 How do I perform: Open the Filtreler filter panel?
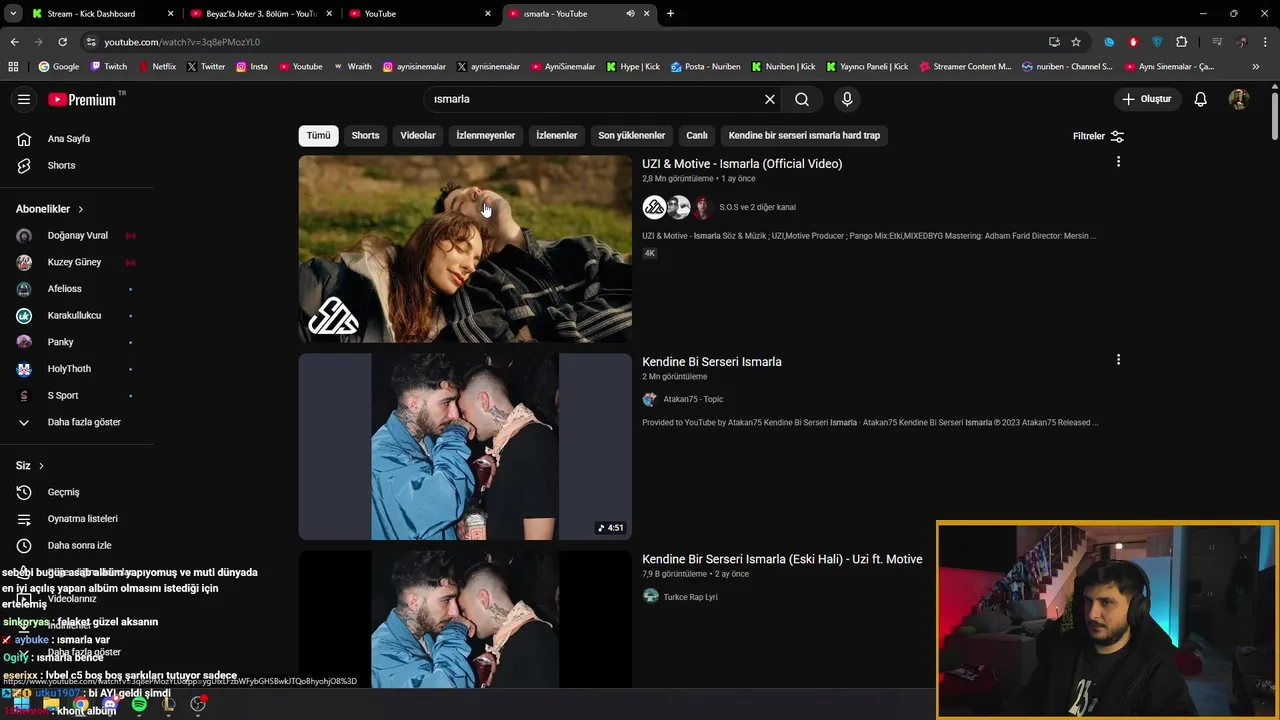(x=1098, y=136)
